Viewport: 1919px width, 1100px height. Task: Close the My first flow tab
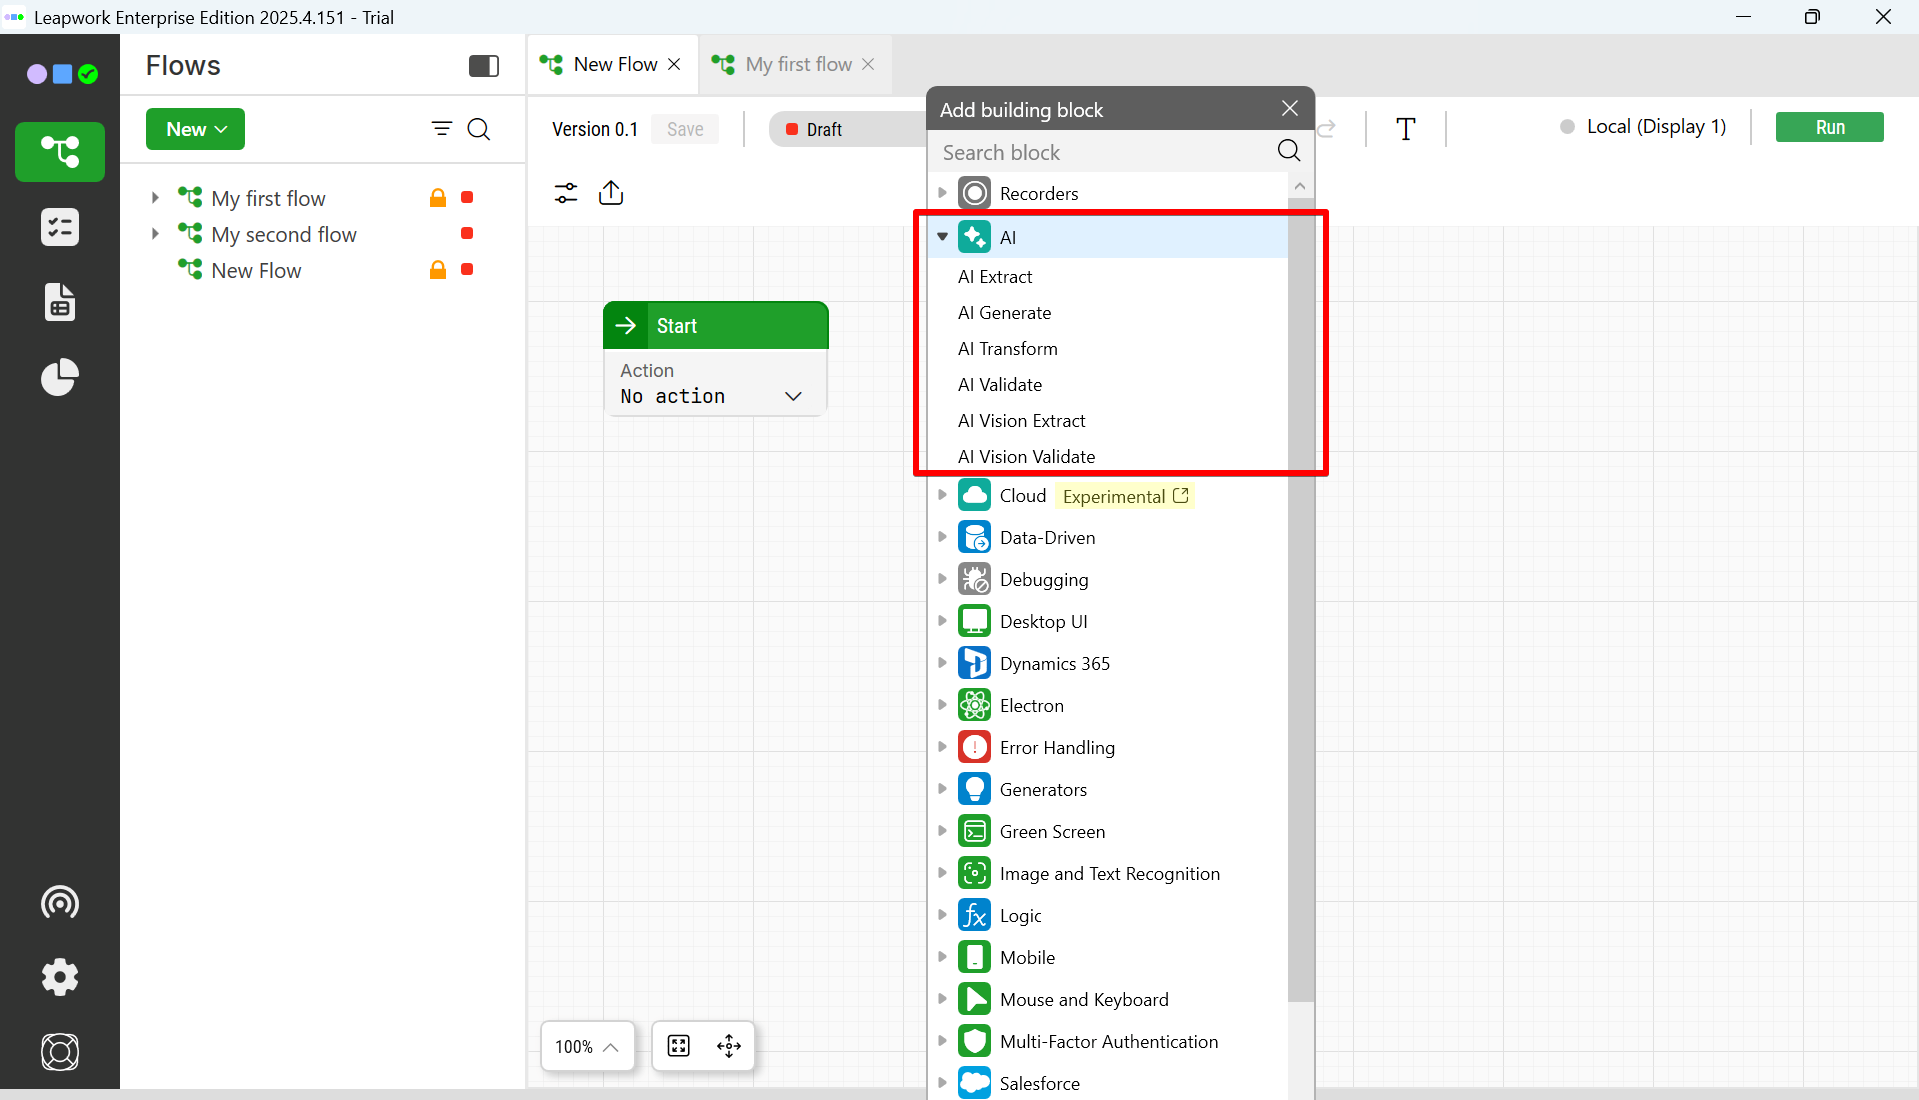tap(868, 64)
